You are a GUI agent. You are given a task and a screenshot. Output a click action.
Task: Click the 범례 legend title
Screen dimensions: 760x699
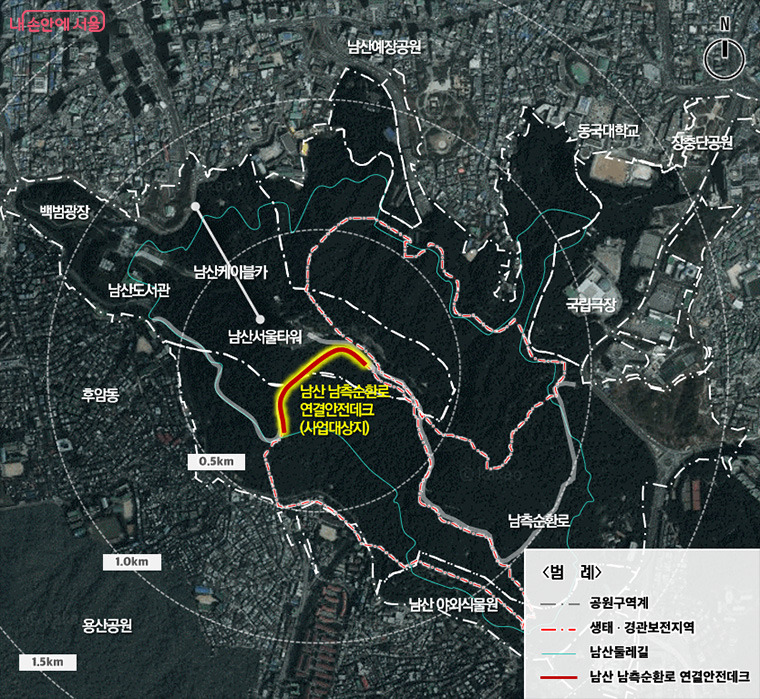(x=571, y=573)
